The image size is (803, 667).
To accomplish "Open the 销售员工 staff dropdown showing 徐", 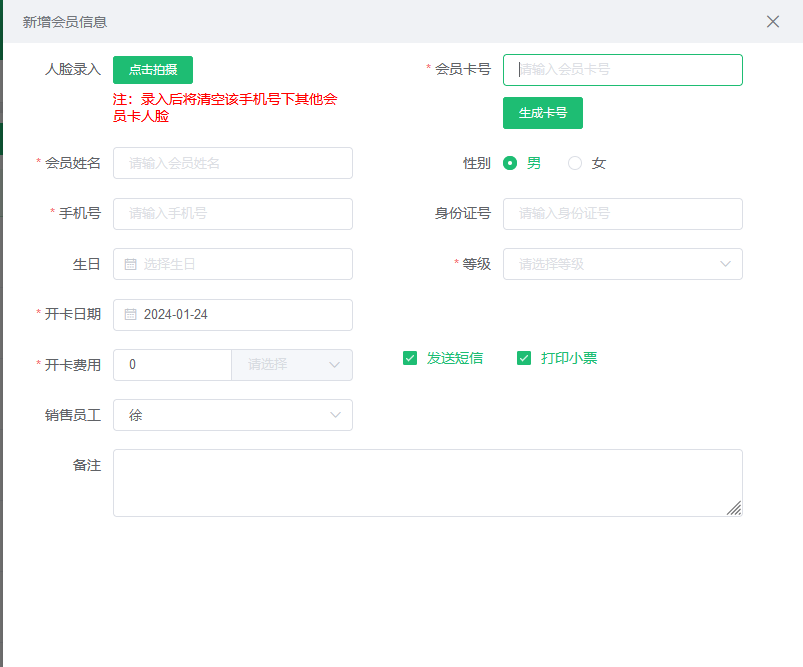I will (x=232, y=415).
